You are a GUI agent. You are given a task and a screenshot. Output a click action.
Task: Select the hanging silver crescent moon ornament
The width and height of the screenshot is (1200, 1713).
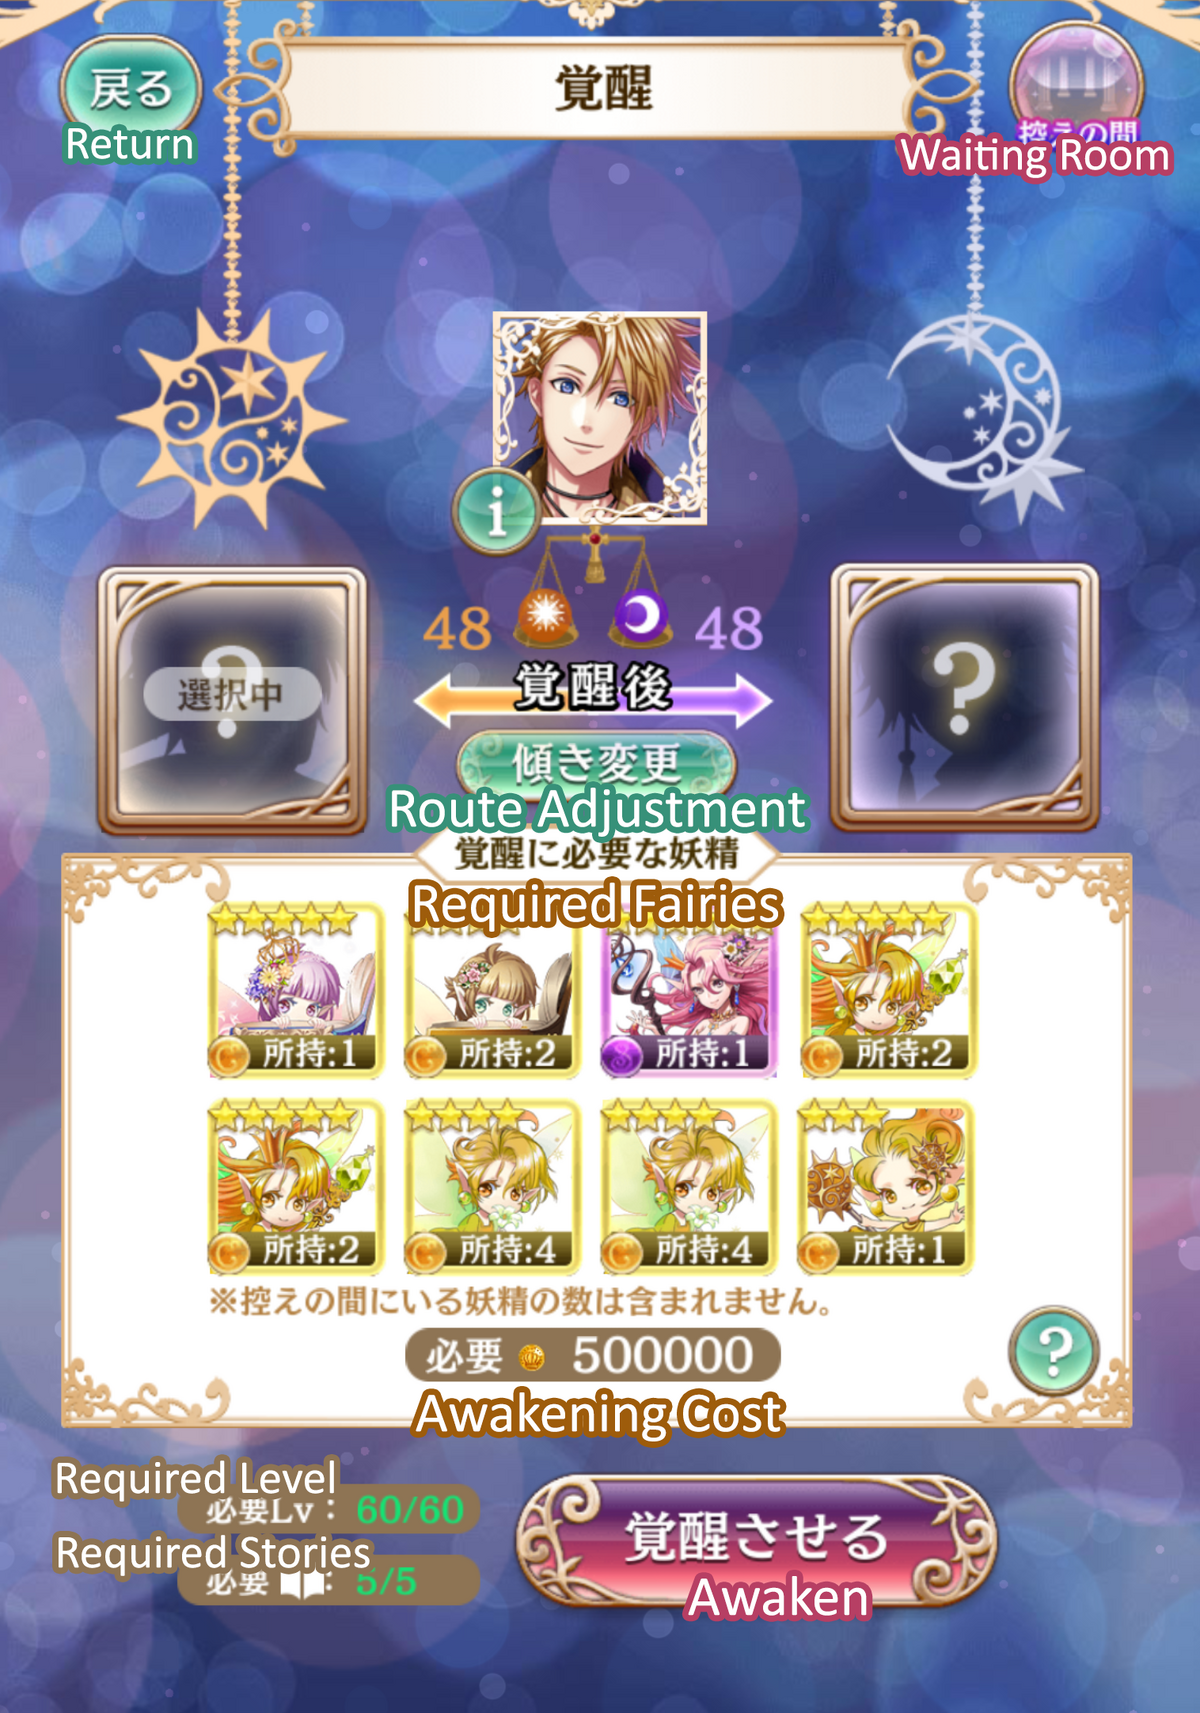click(982, 415)
